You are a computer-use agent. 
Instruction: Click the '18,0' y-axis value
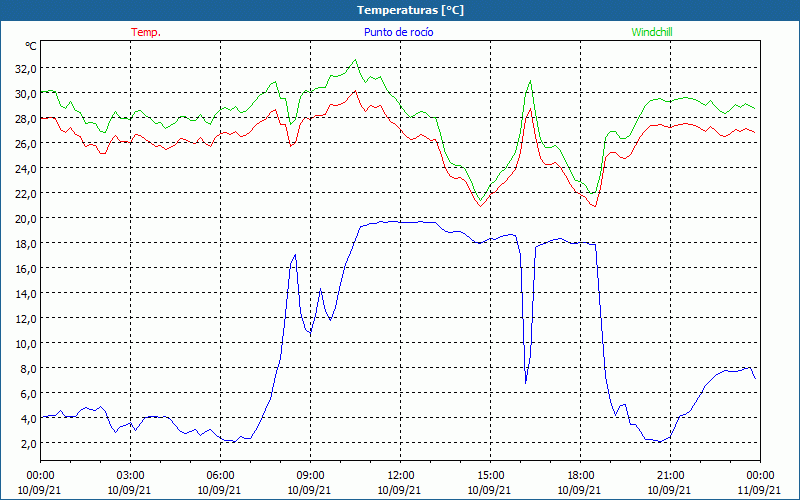pos(26,243)
